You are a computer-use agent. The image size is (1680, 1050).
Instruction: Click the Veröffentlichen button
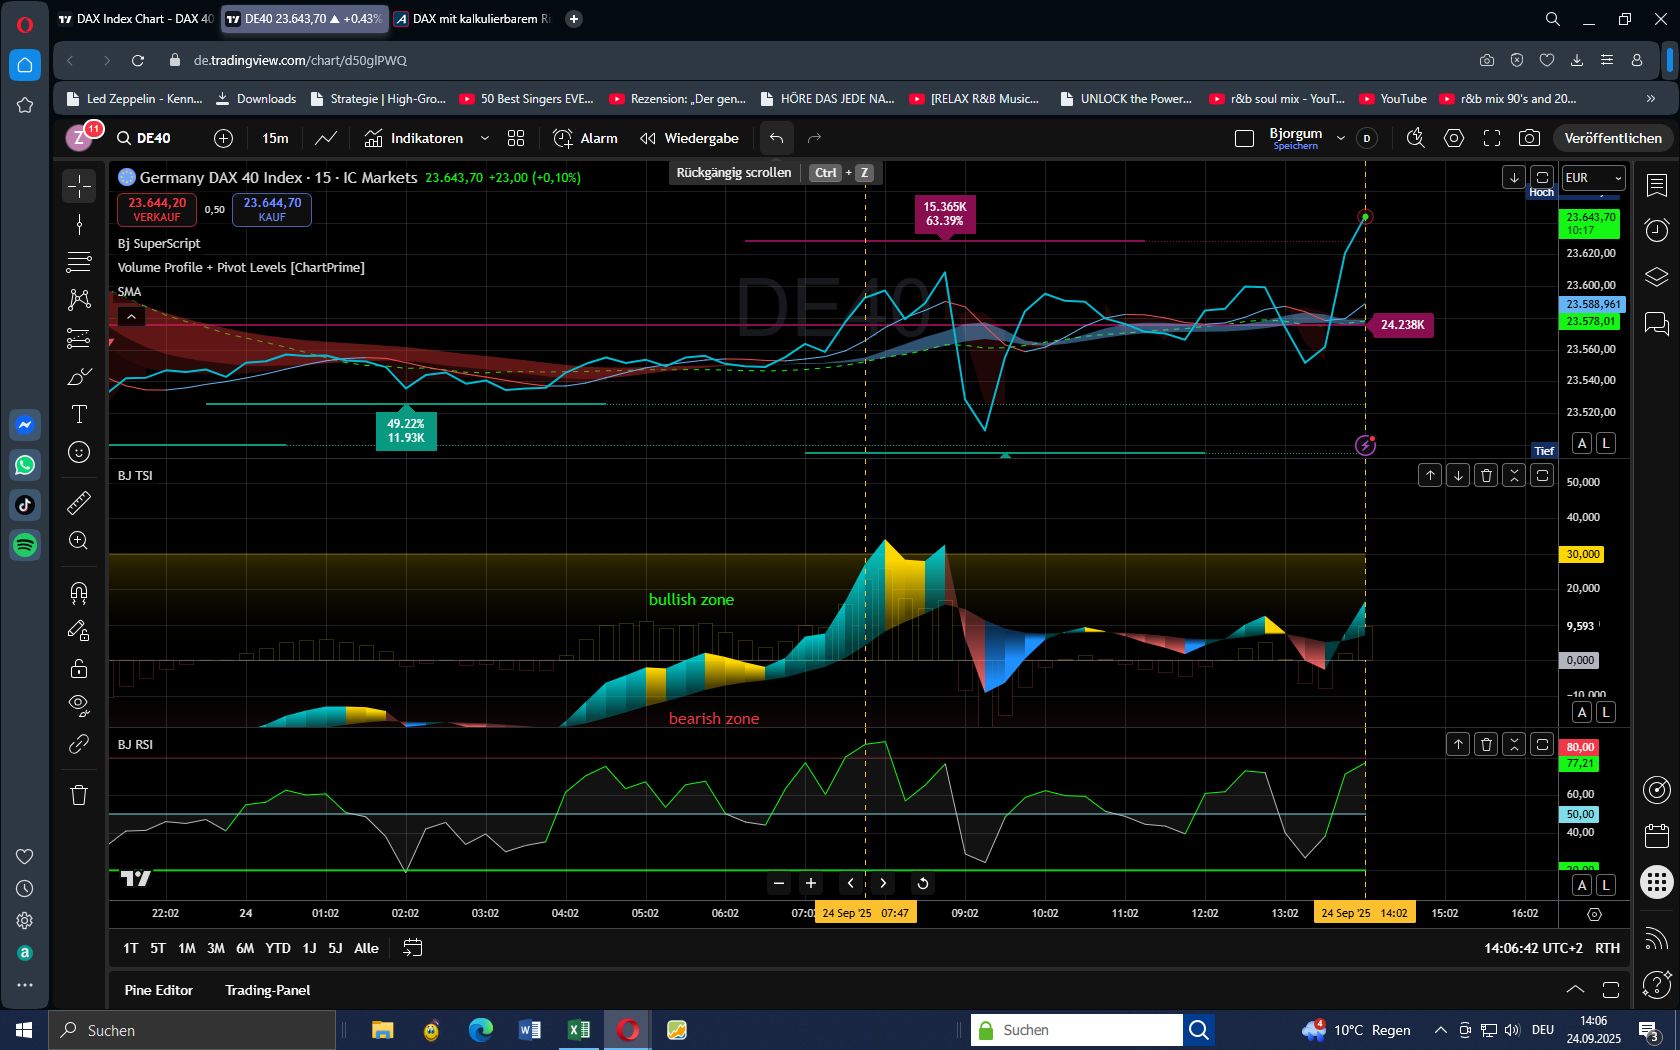(1612, 138)
